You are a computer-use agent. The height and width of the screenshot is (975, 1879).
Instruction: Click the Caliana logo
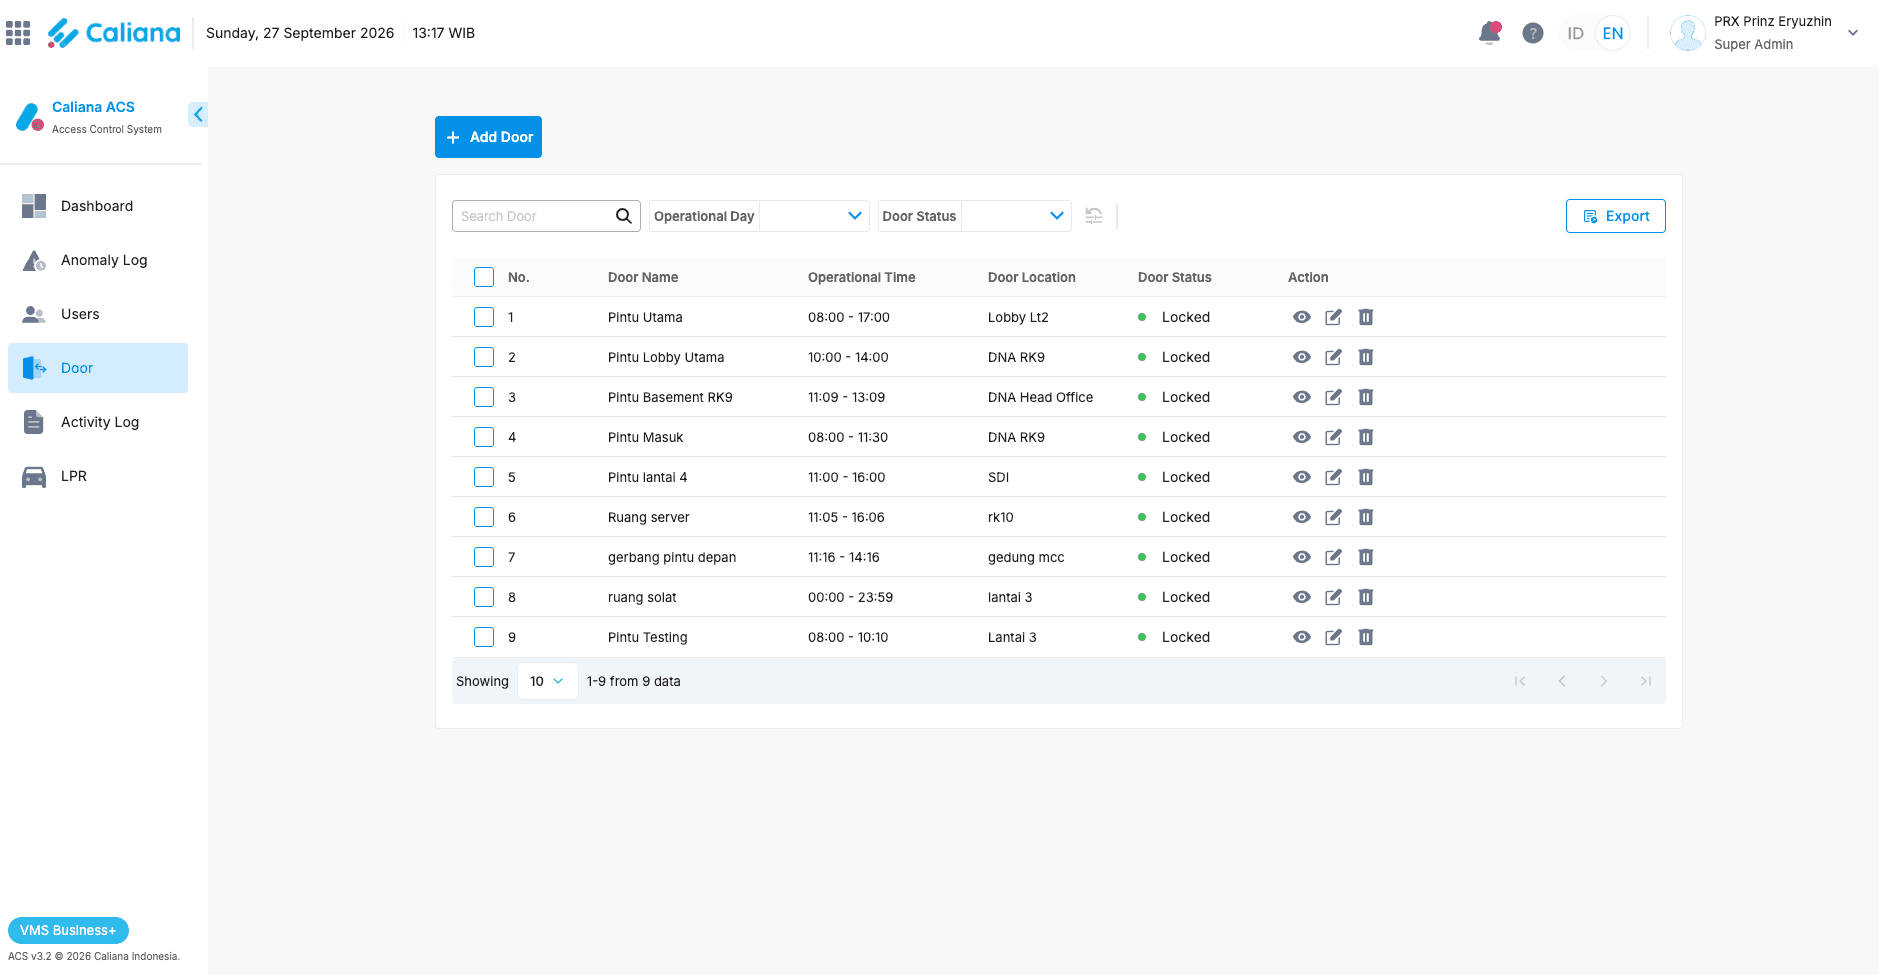(x=114, y=33)
